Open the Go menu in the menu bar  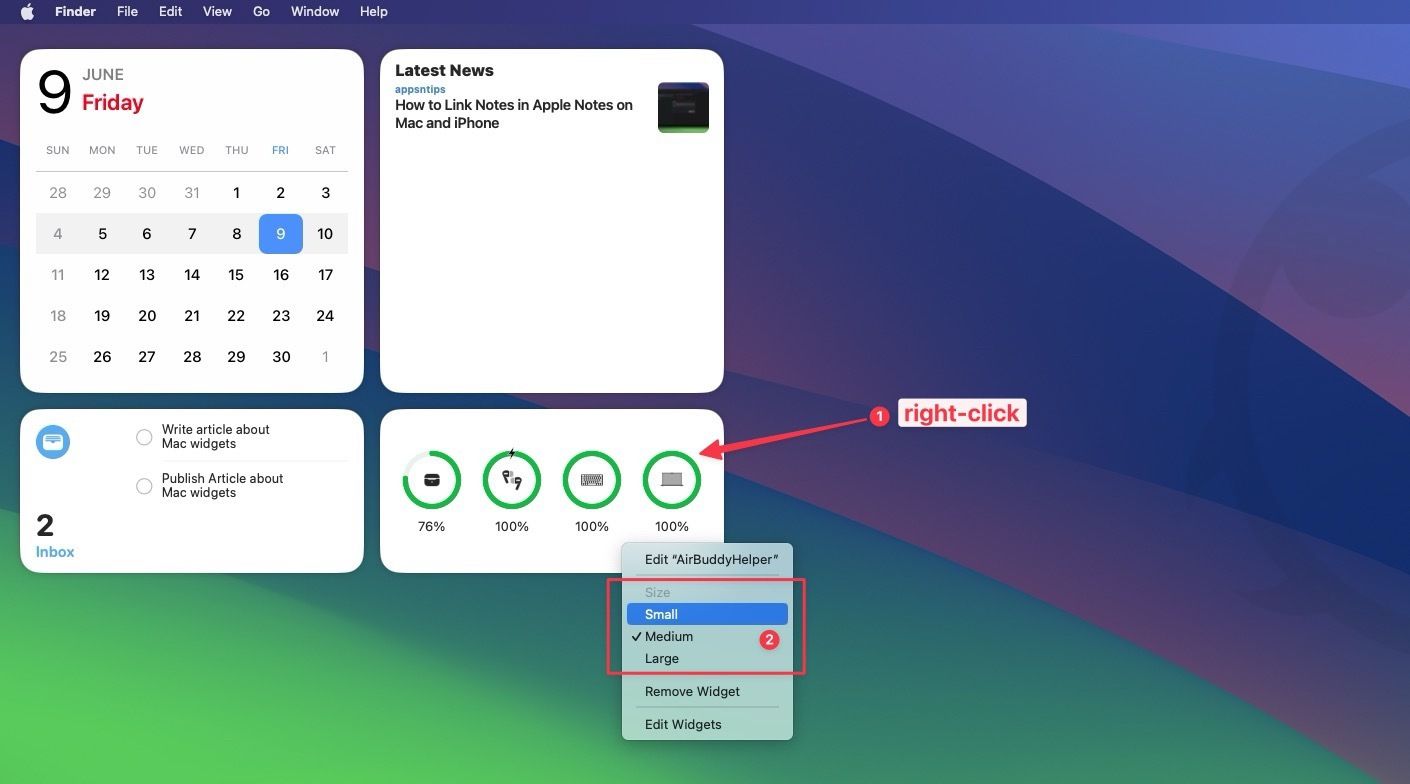[x=261, y=11]
